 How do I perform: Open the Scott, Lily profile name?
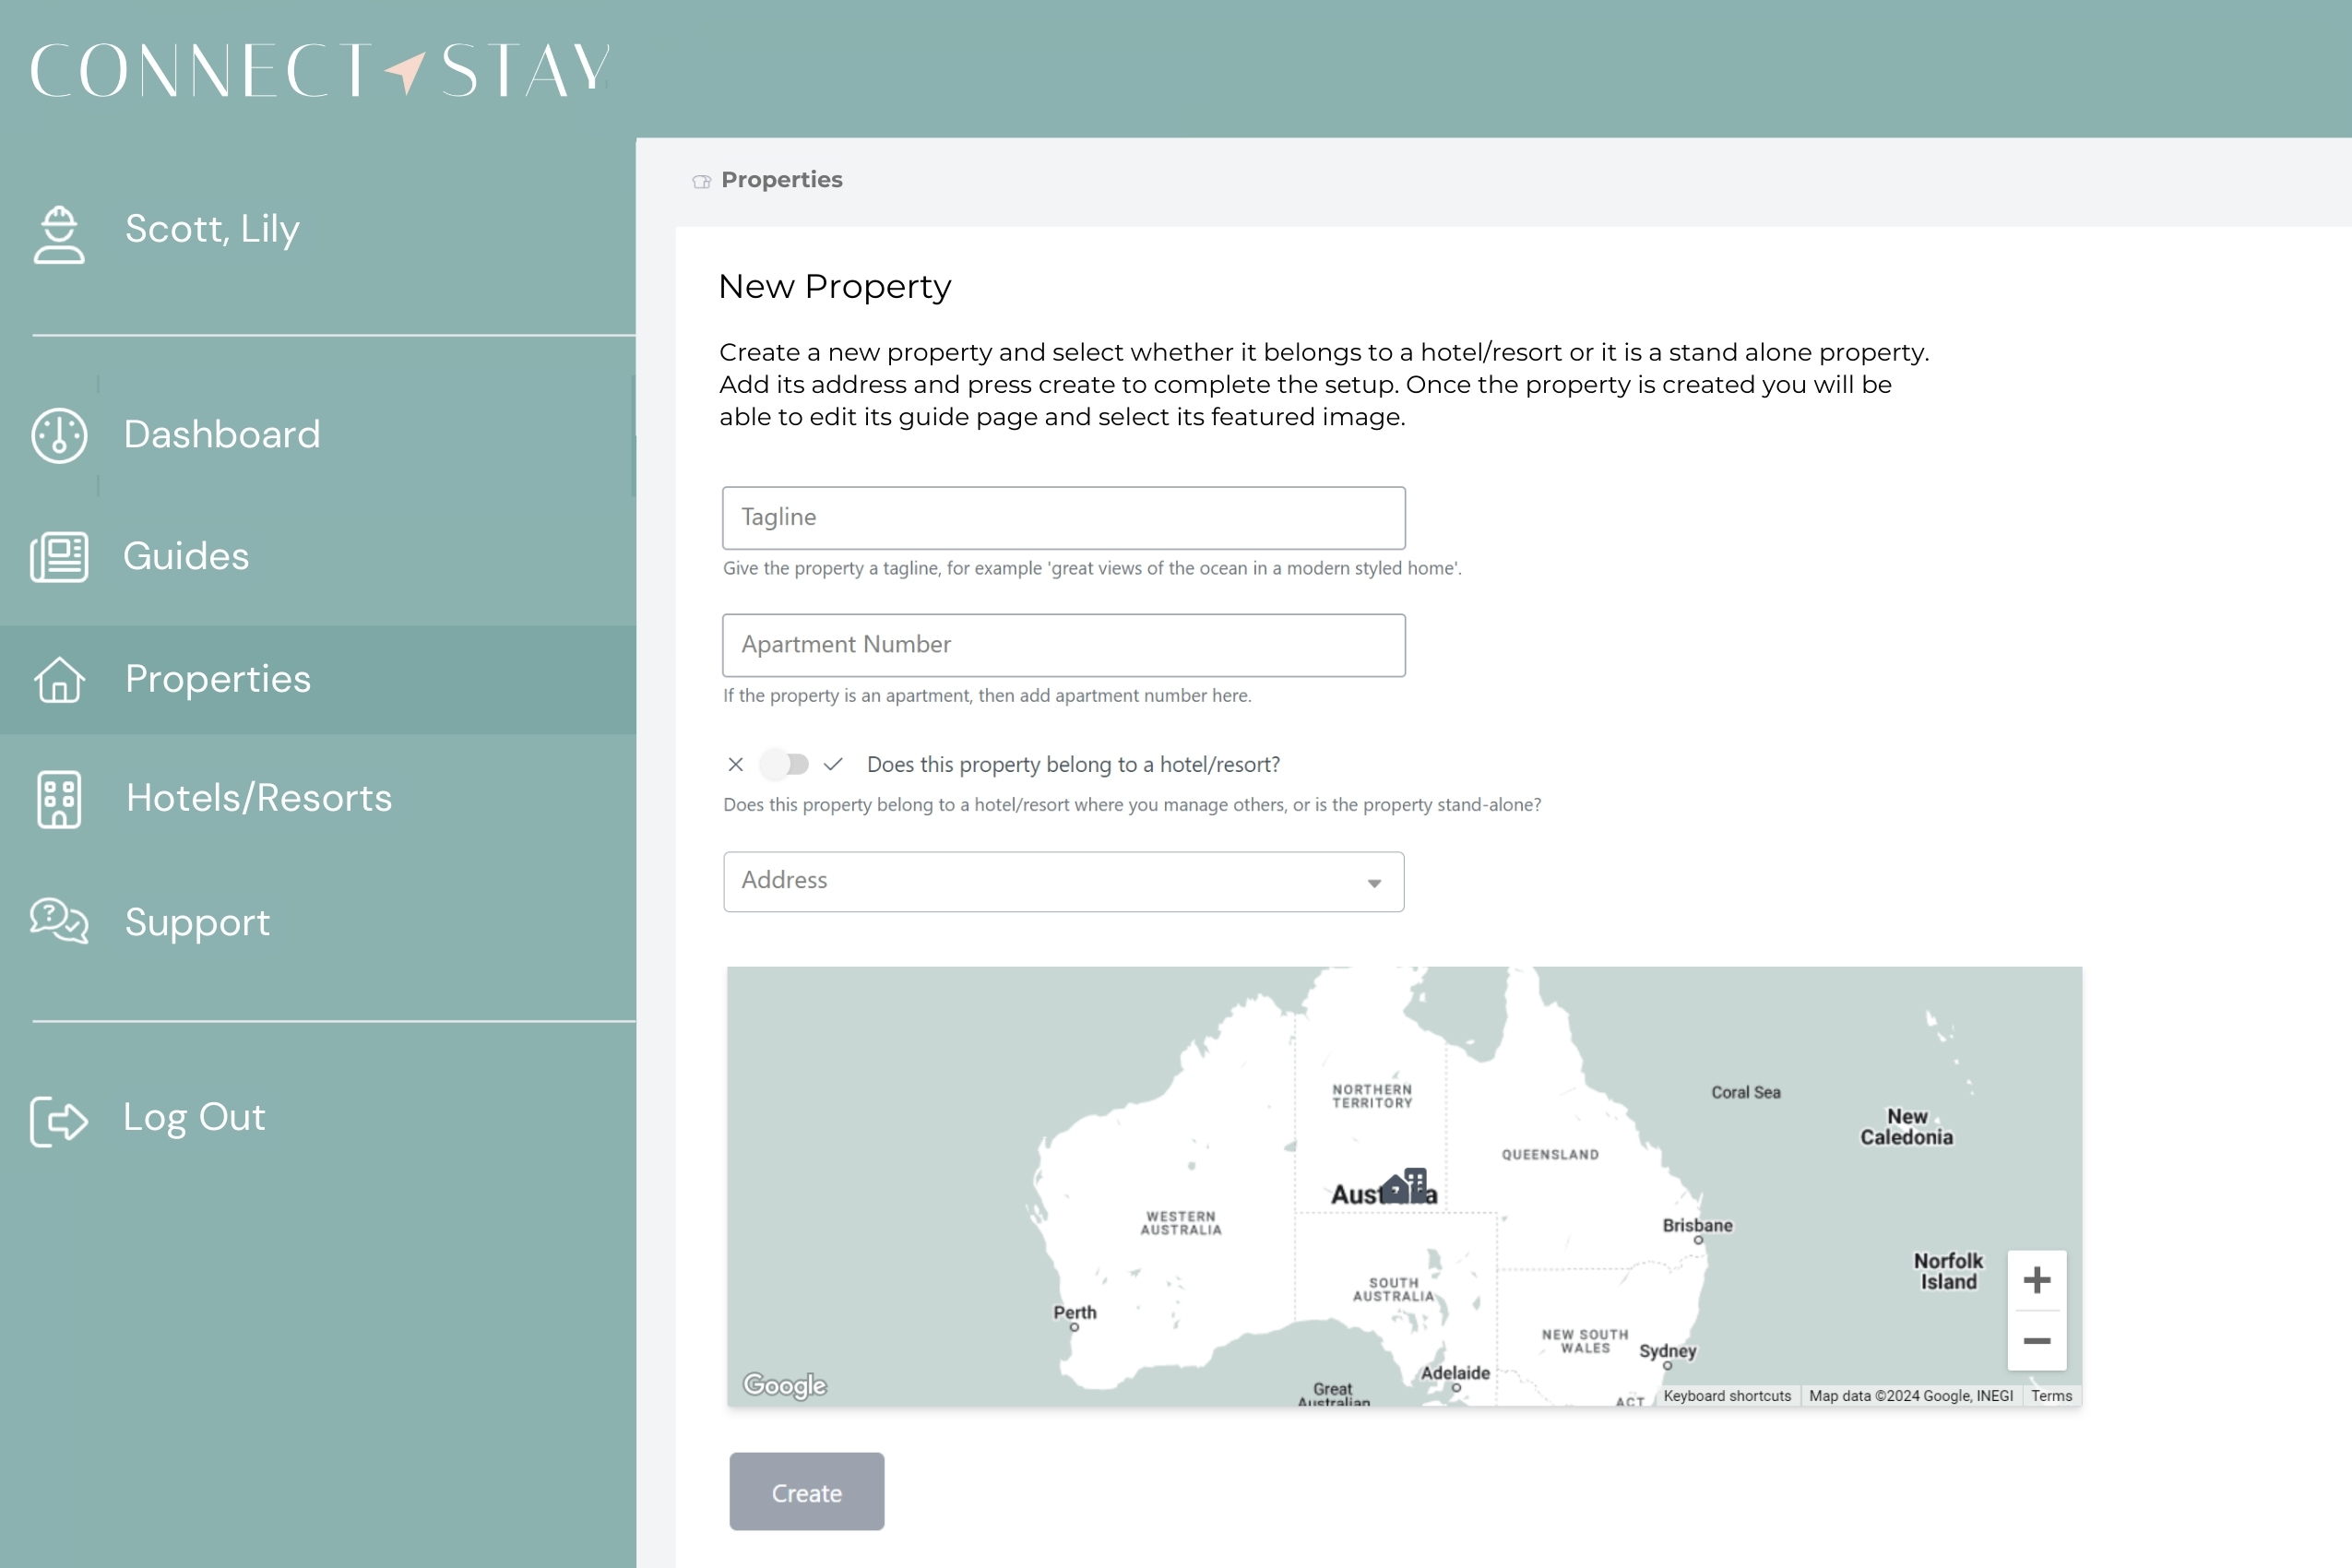tap(212, 229)
